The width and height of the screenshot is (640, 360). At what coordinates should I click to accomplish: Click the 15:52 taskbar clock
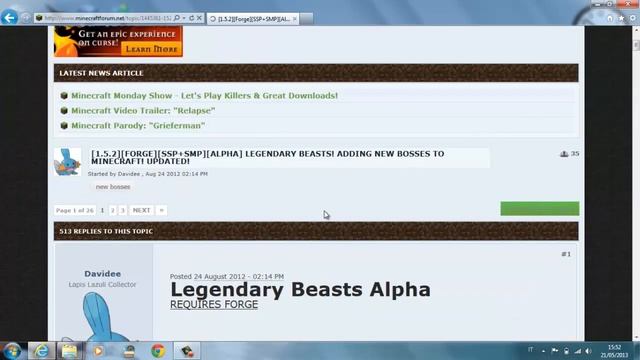(x=614, y=351)
